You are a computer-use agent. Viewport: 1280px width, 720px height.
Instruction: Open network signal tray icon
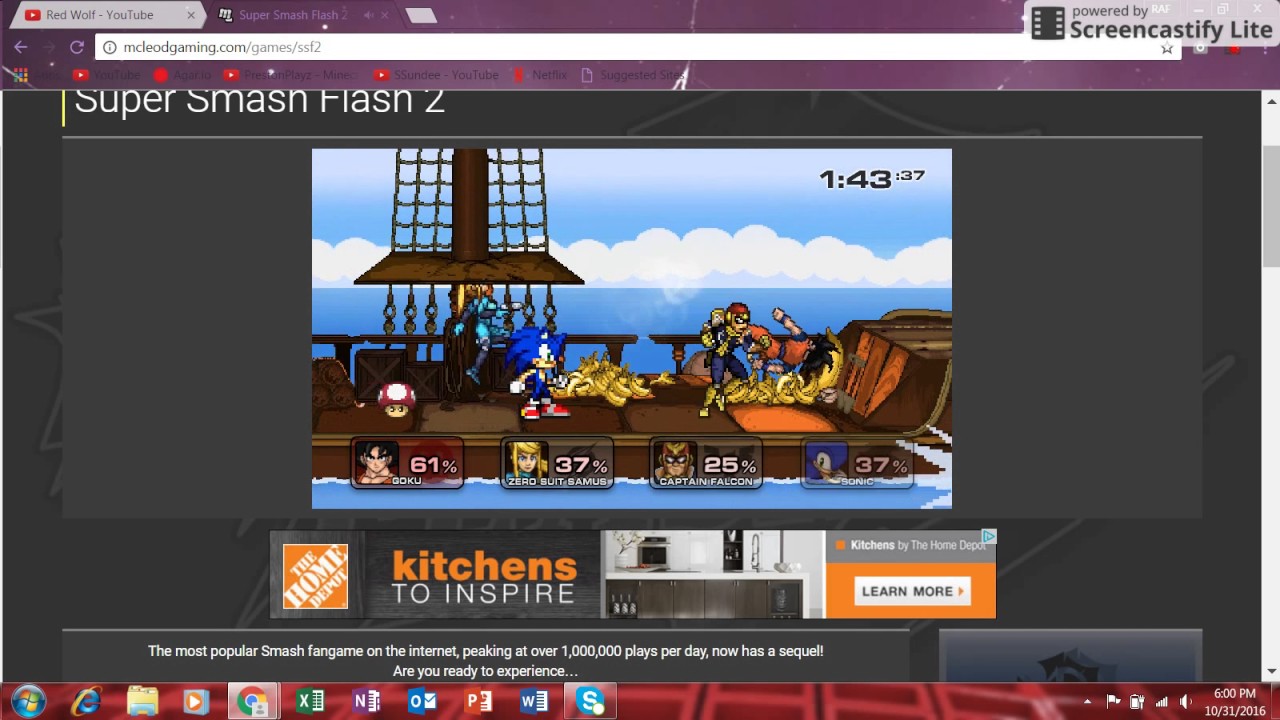tap(1161, 701)
